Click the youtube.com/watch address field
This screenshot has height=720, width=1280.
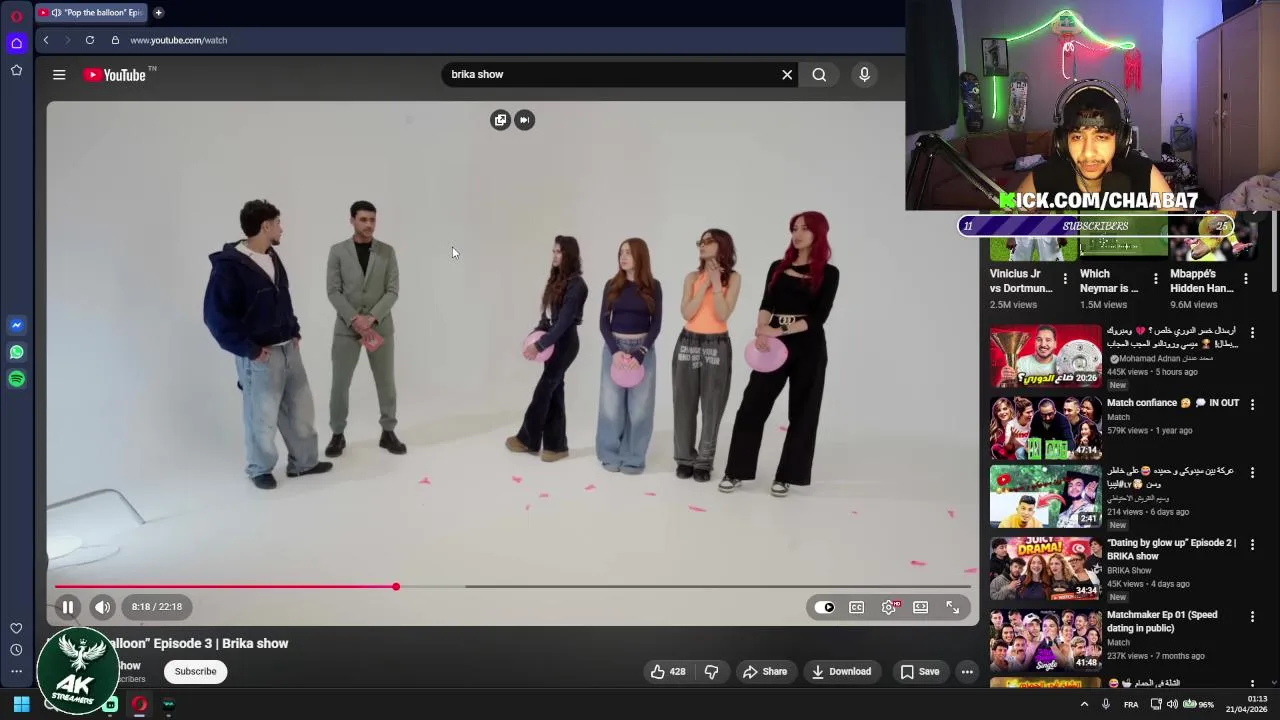coord(178,40)
